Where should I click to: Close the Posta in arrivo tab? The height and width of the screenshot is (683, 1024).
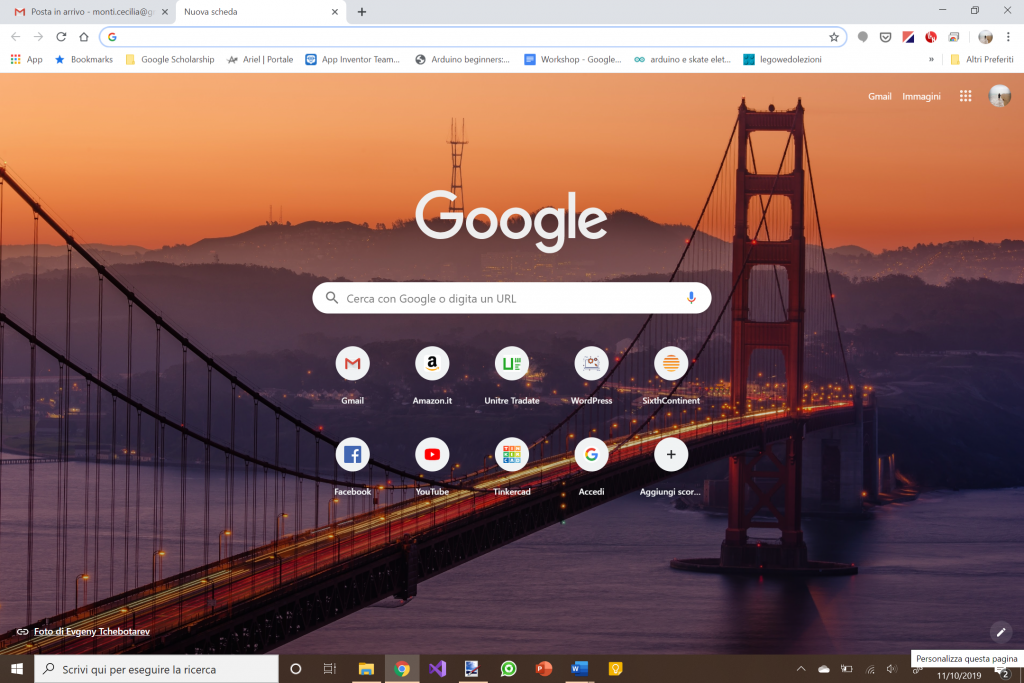click(x=165, y=12)
